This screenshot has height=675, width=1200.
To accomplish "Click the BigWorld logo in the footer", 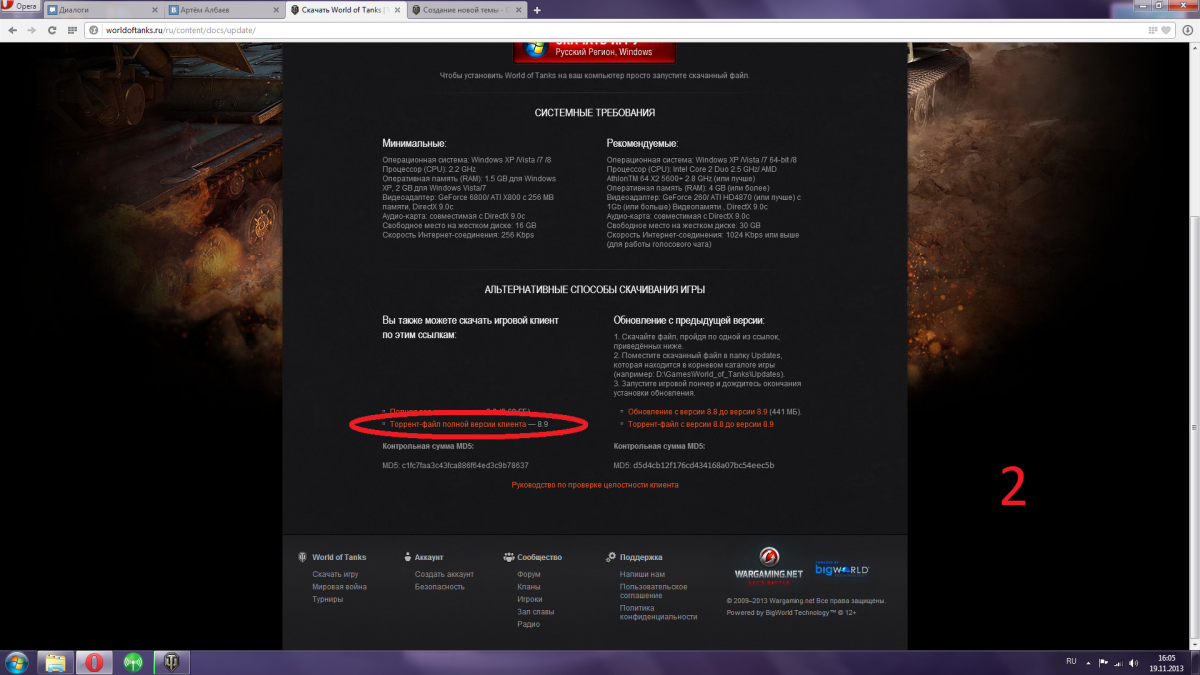I will point(841,568).
